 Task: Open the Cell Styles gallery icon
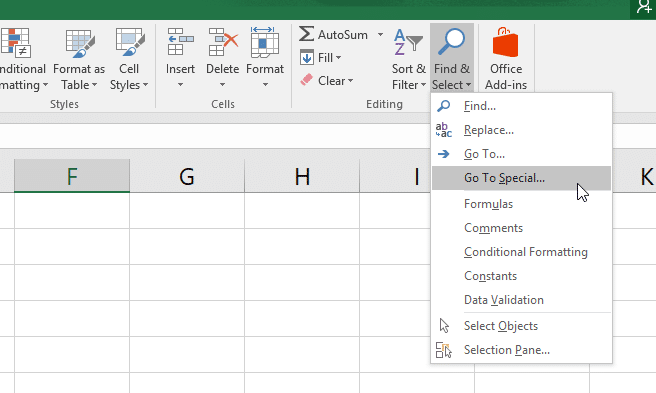tap(130, 43)
